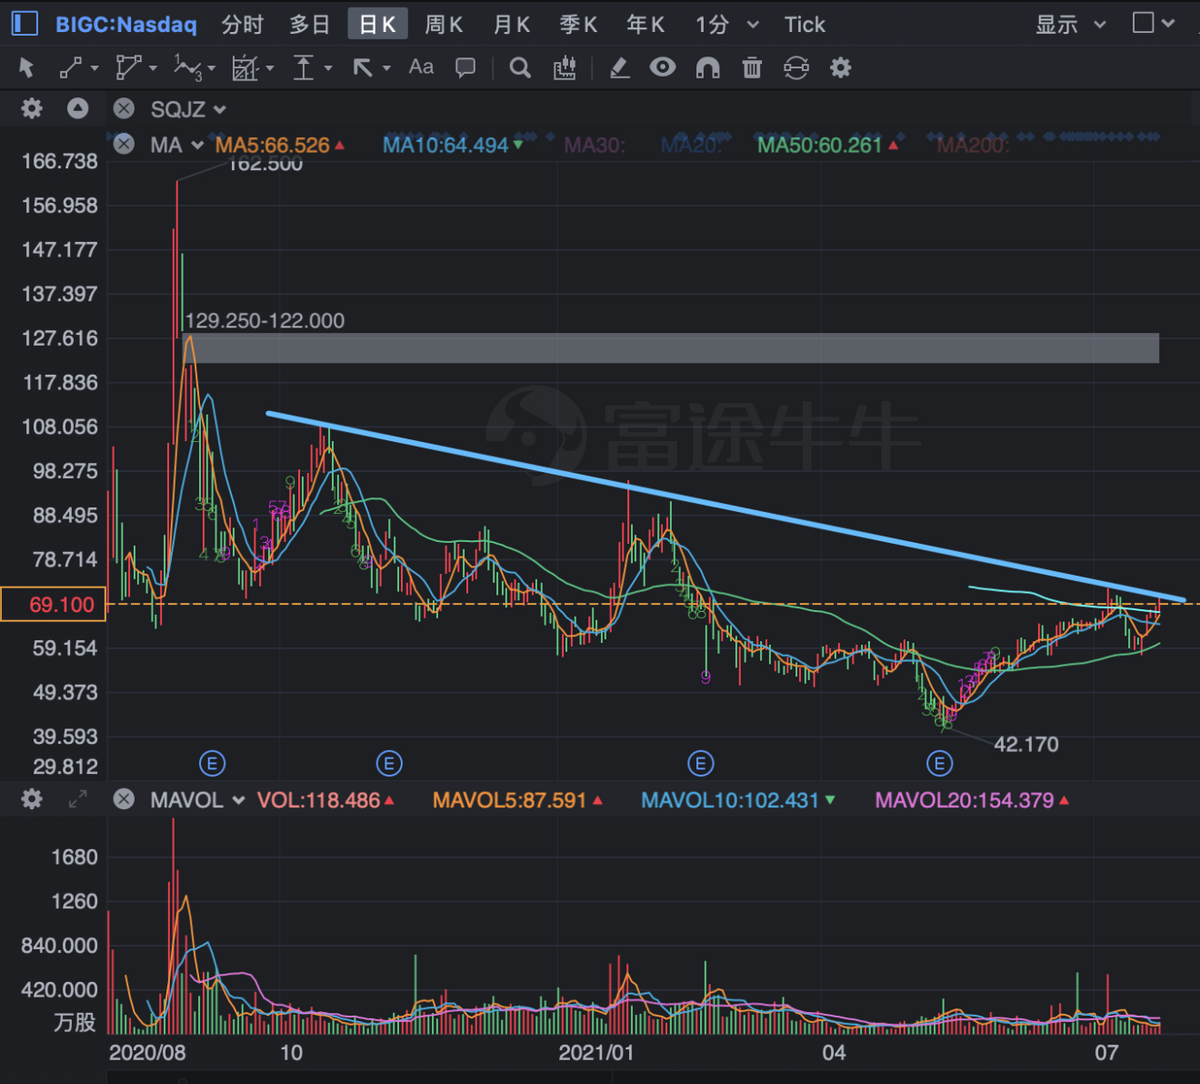Click the magnifier zoom tool

(x=520, y=68)
